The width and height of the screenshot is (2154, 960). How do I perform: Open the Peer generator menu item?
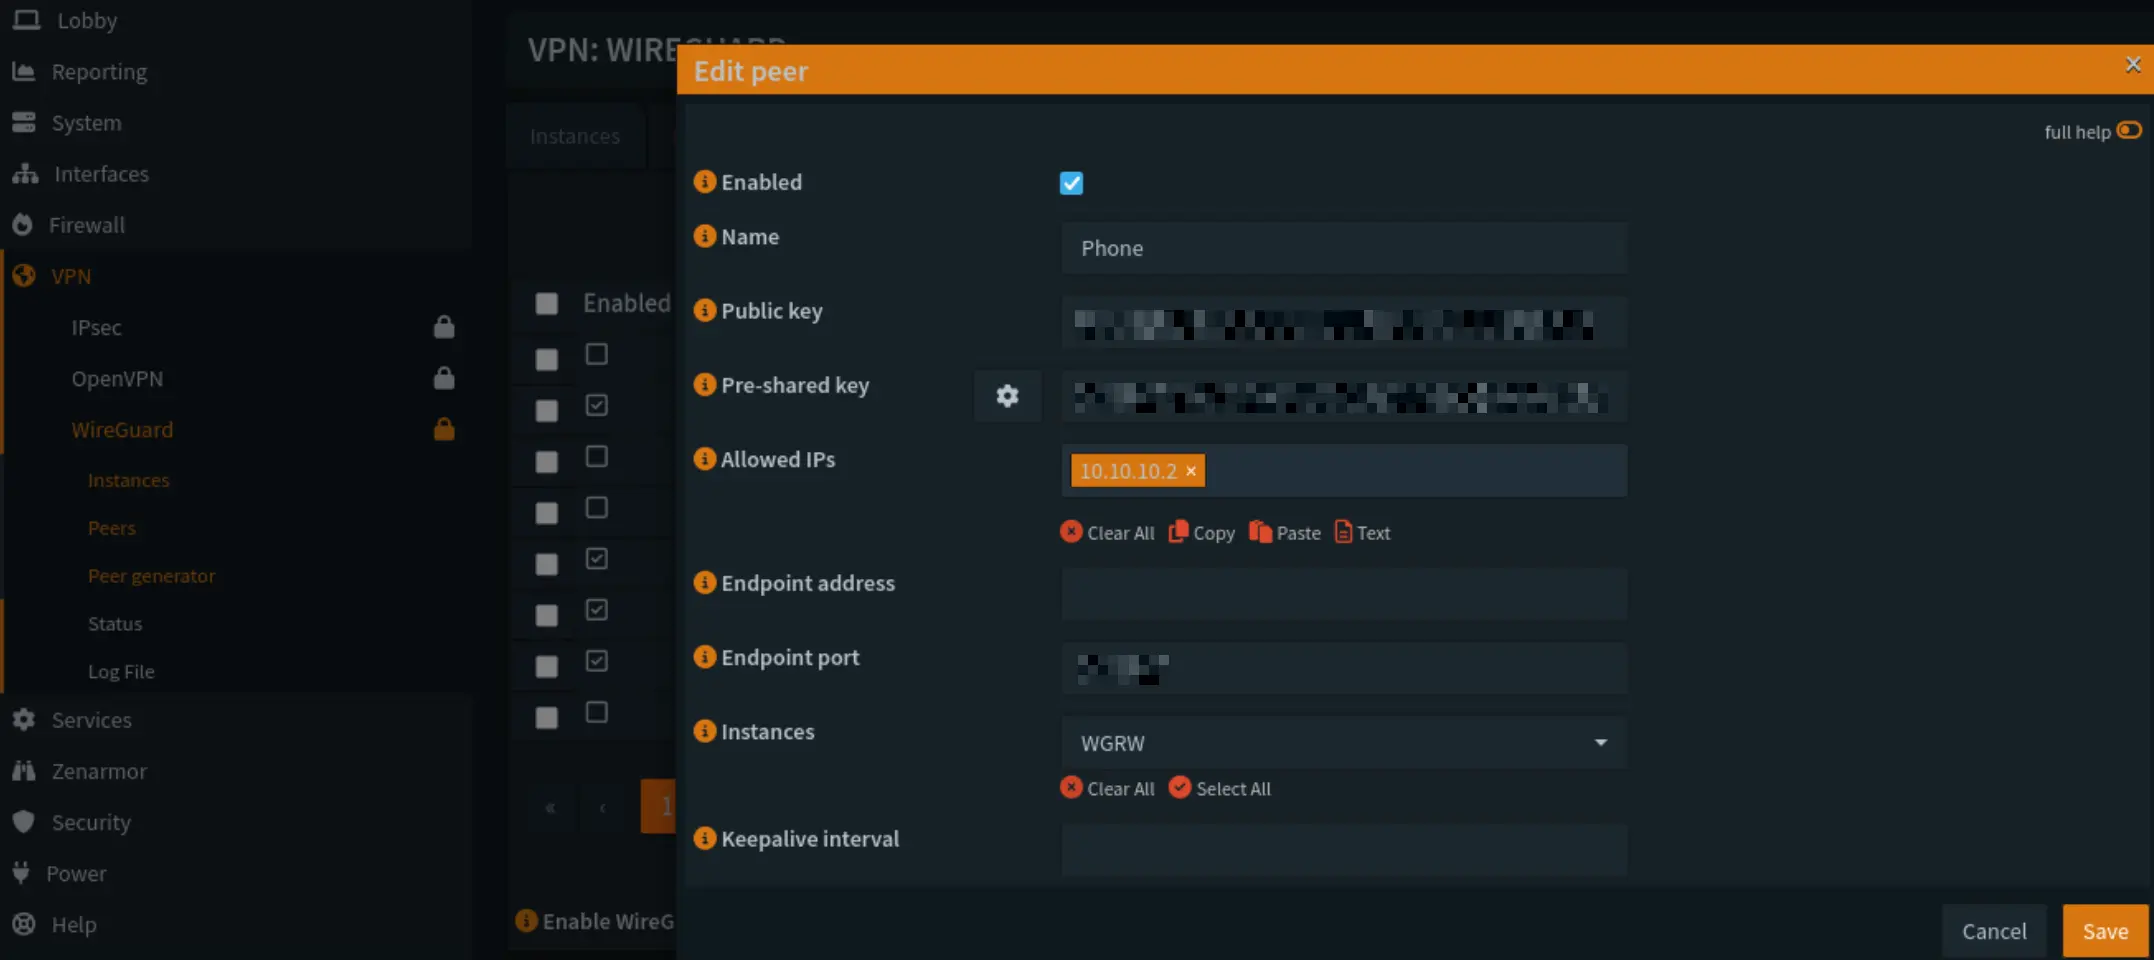(151, 576)
